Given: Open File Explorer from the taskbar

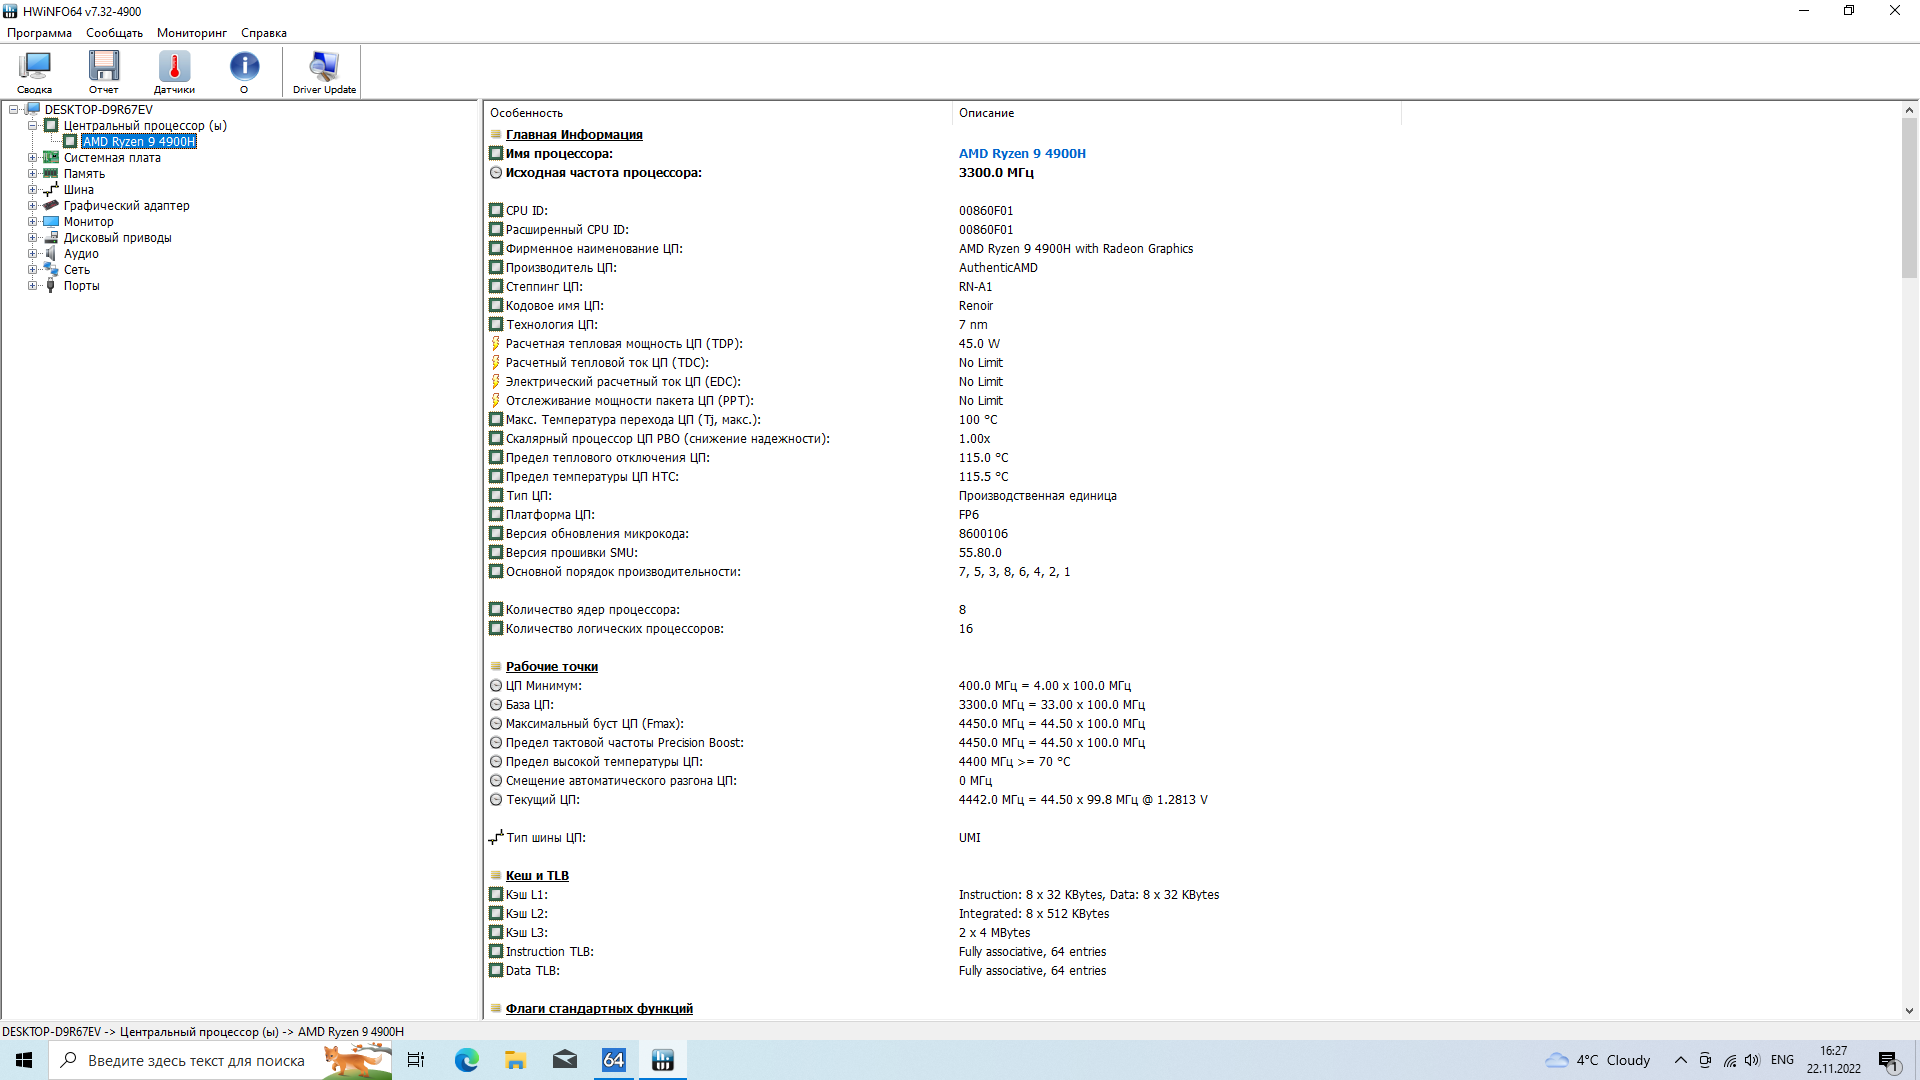Looking at the screenshot, I should 515,1060.
